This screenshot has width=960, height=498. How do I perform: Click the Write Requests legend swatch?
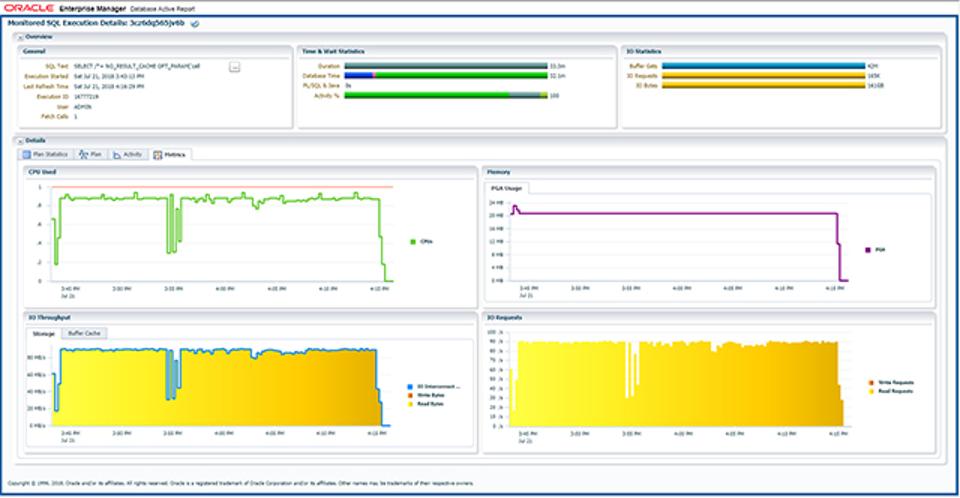(x=871, y=383)
